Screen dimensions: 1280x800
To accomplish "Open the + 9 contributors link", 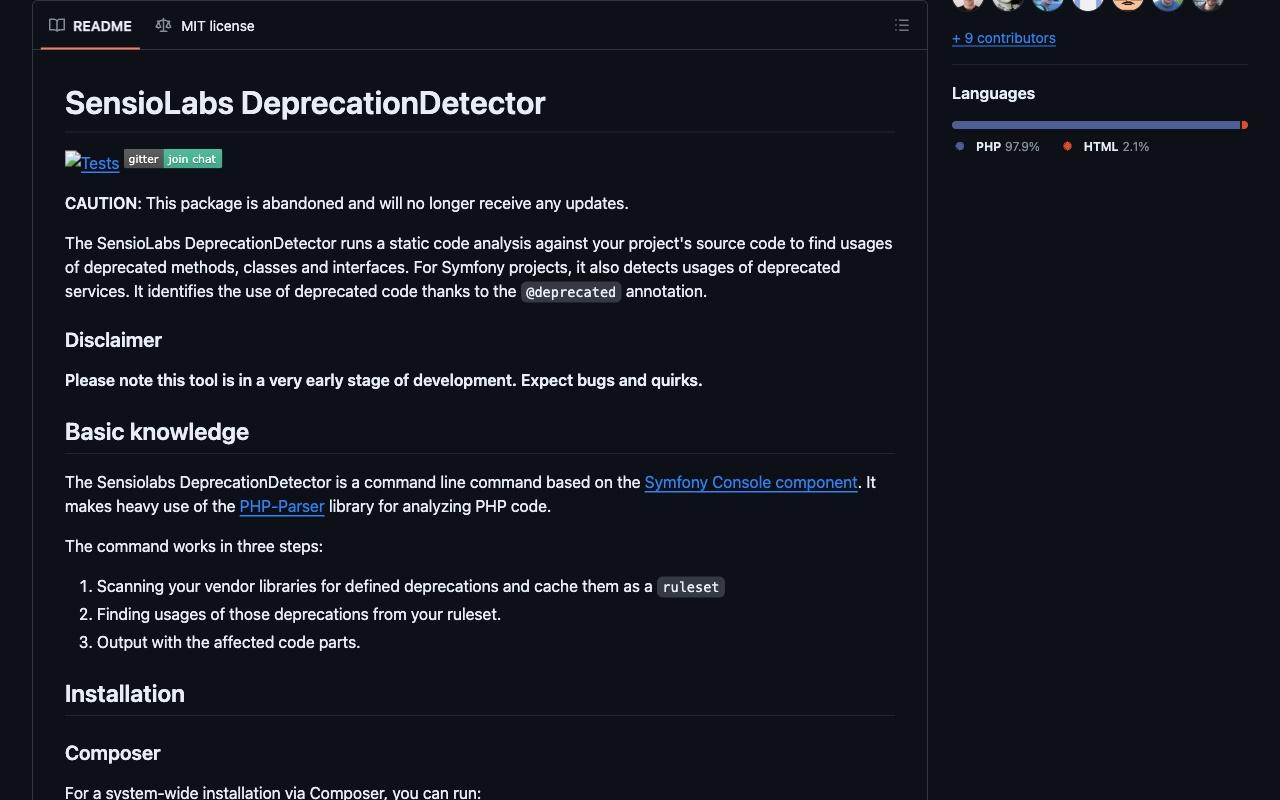I will (x=1004, y=38).
